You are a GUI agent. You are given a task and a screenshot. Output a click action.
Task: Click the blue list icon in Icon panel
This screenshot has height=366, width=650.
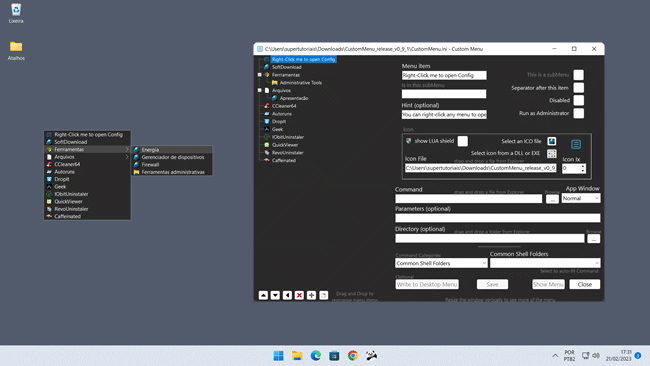click(x=576, y=144)
